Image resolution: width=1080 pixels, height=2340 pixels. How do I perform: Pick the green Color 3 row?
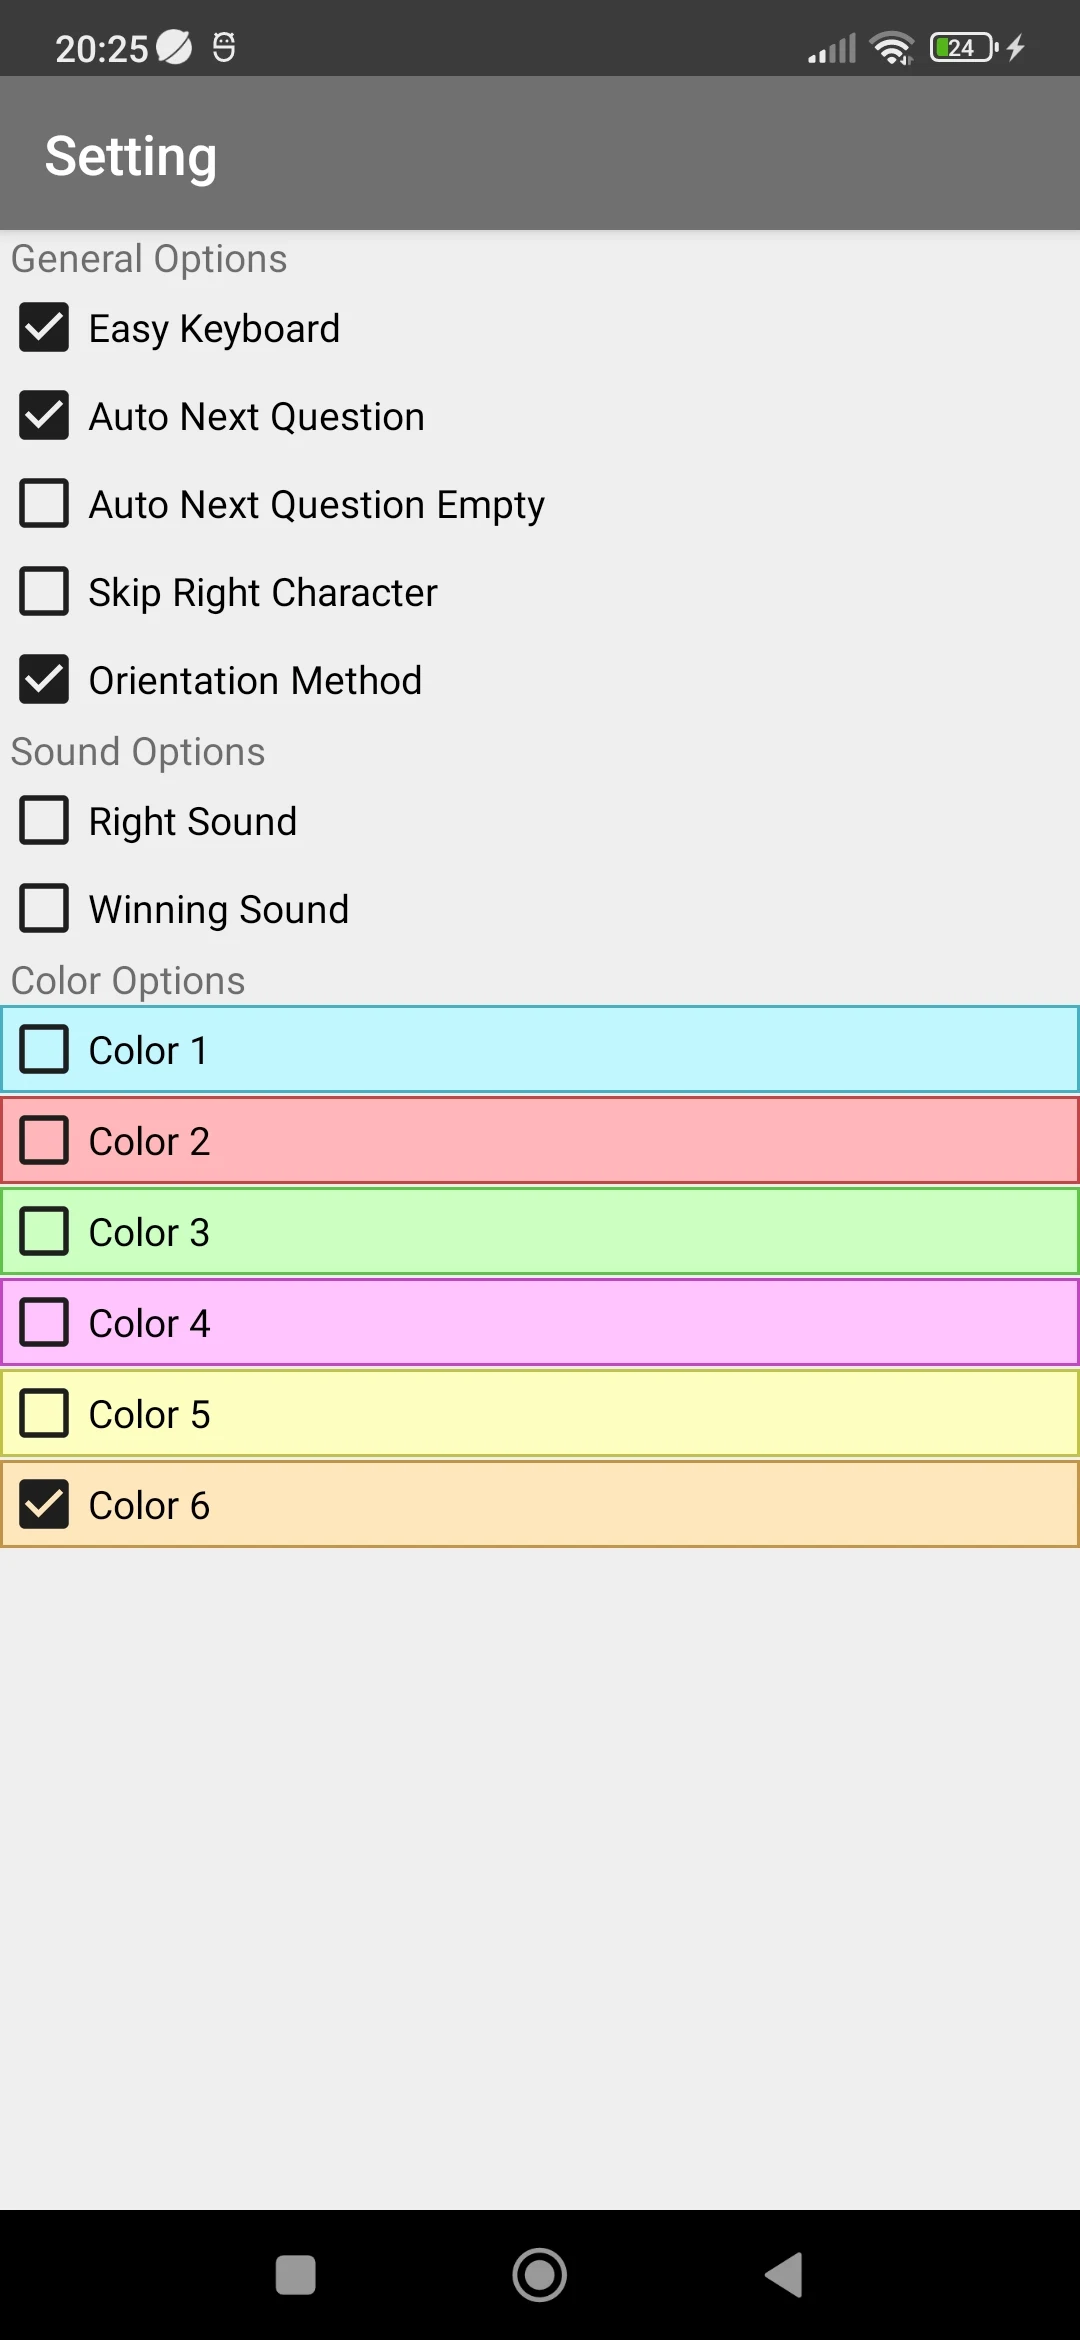[x=540, y=1232]
